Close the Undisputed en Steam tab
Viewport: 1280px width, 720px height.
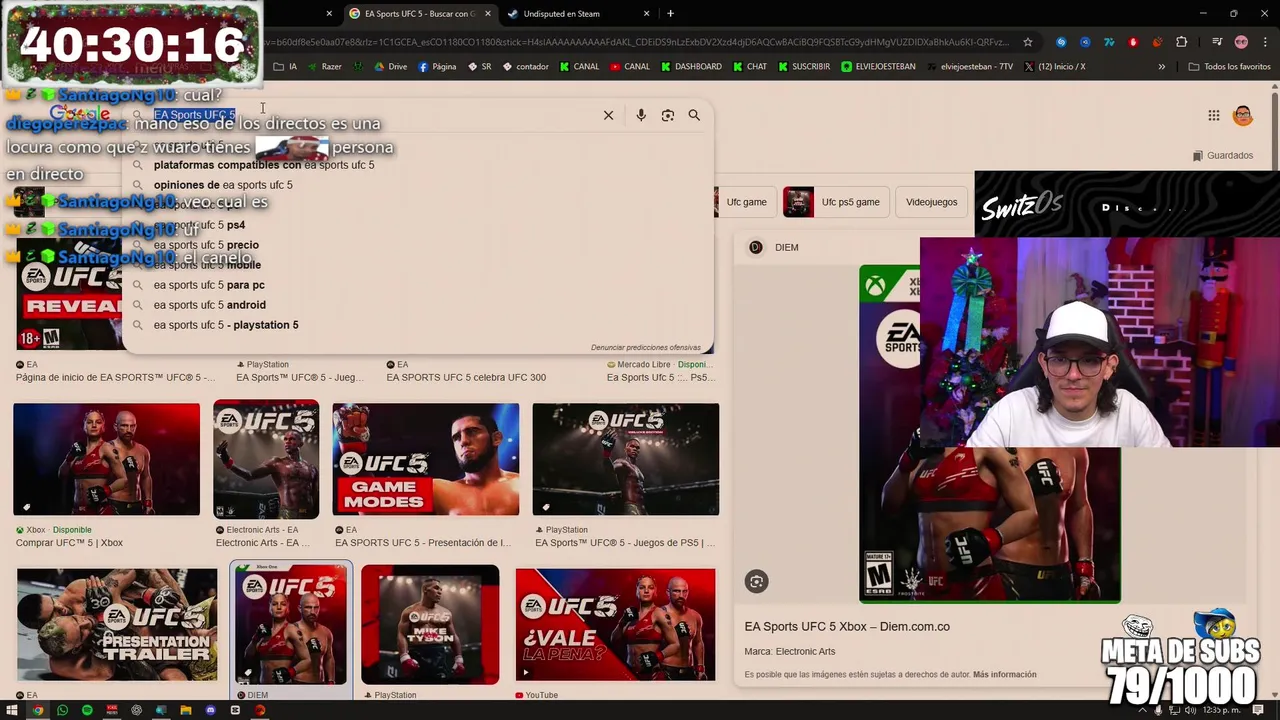[647, 14]
